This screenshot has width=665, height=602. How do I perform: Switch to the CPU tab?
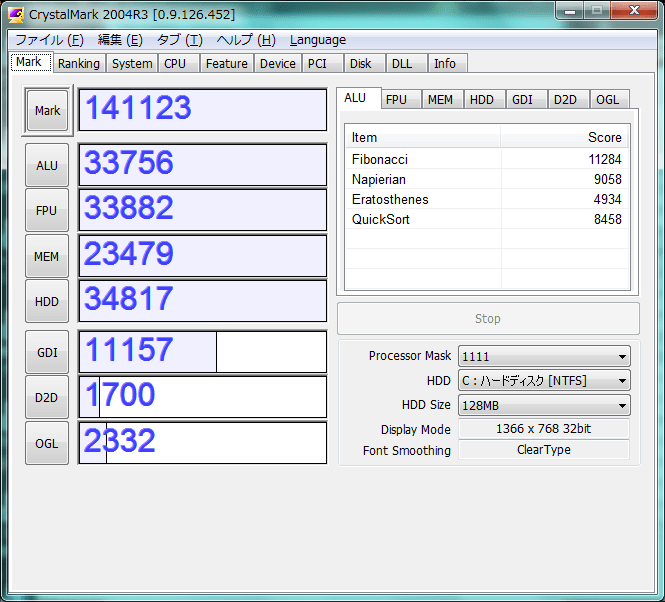pos(179,63)
